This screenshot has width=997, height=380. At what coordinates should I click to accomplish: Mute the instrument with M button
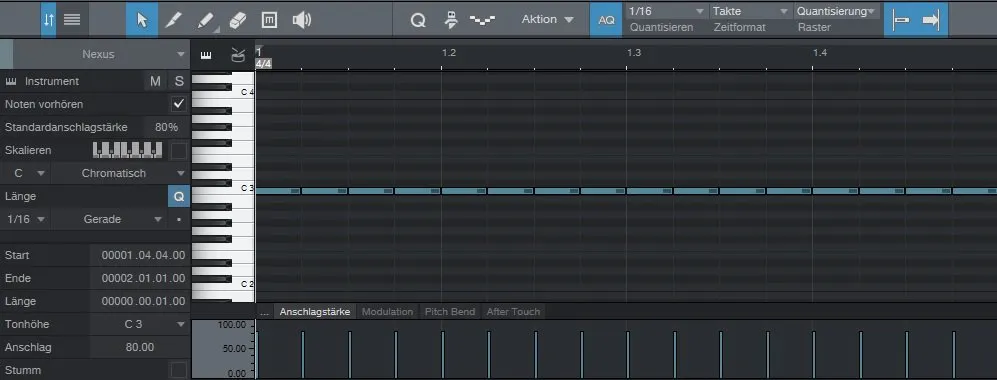coord(155,81)
